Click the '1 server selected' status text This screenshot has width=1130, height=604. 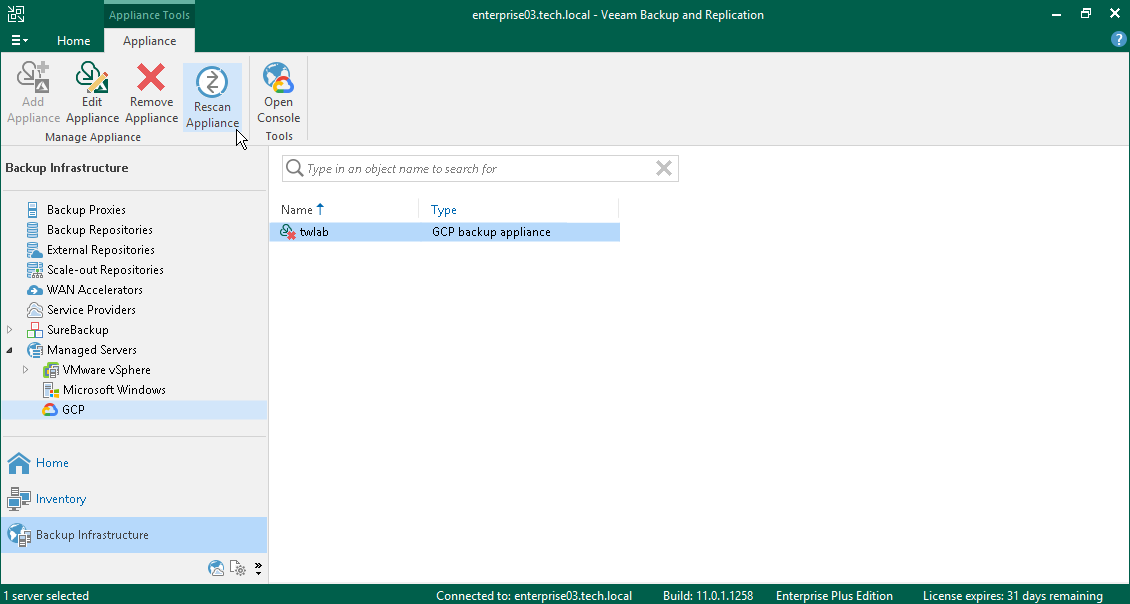[x=46, y=596]
